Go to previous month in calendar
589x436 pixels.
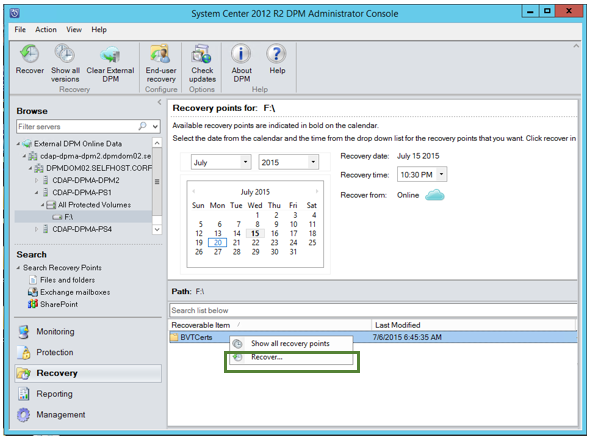[194, 191]
